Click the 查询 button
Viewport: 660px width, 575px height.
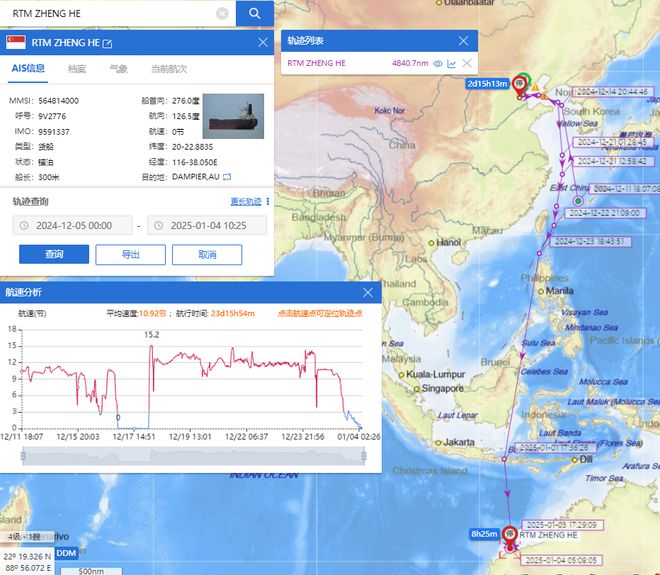tap(54, 254)
